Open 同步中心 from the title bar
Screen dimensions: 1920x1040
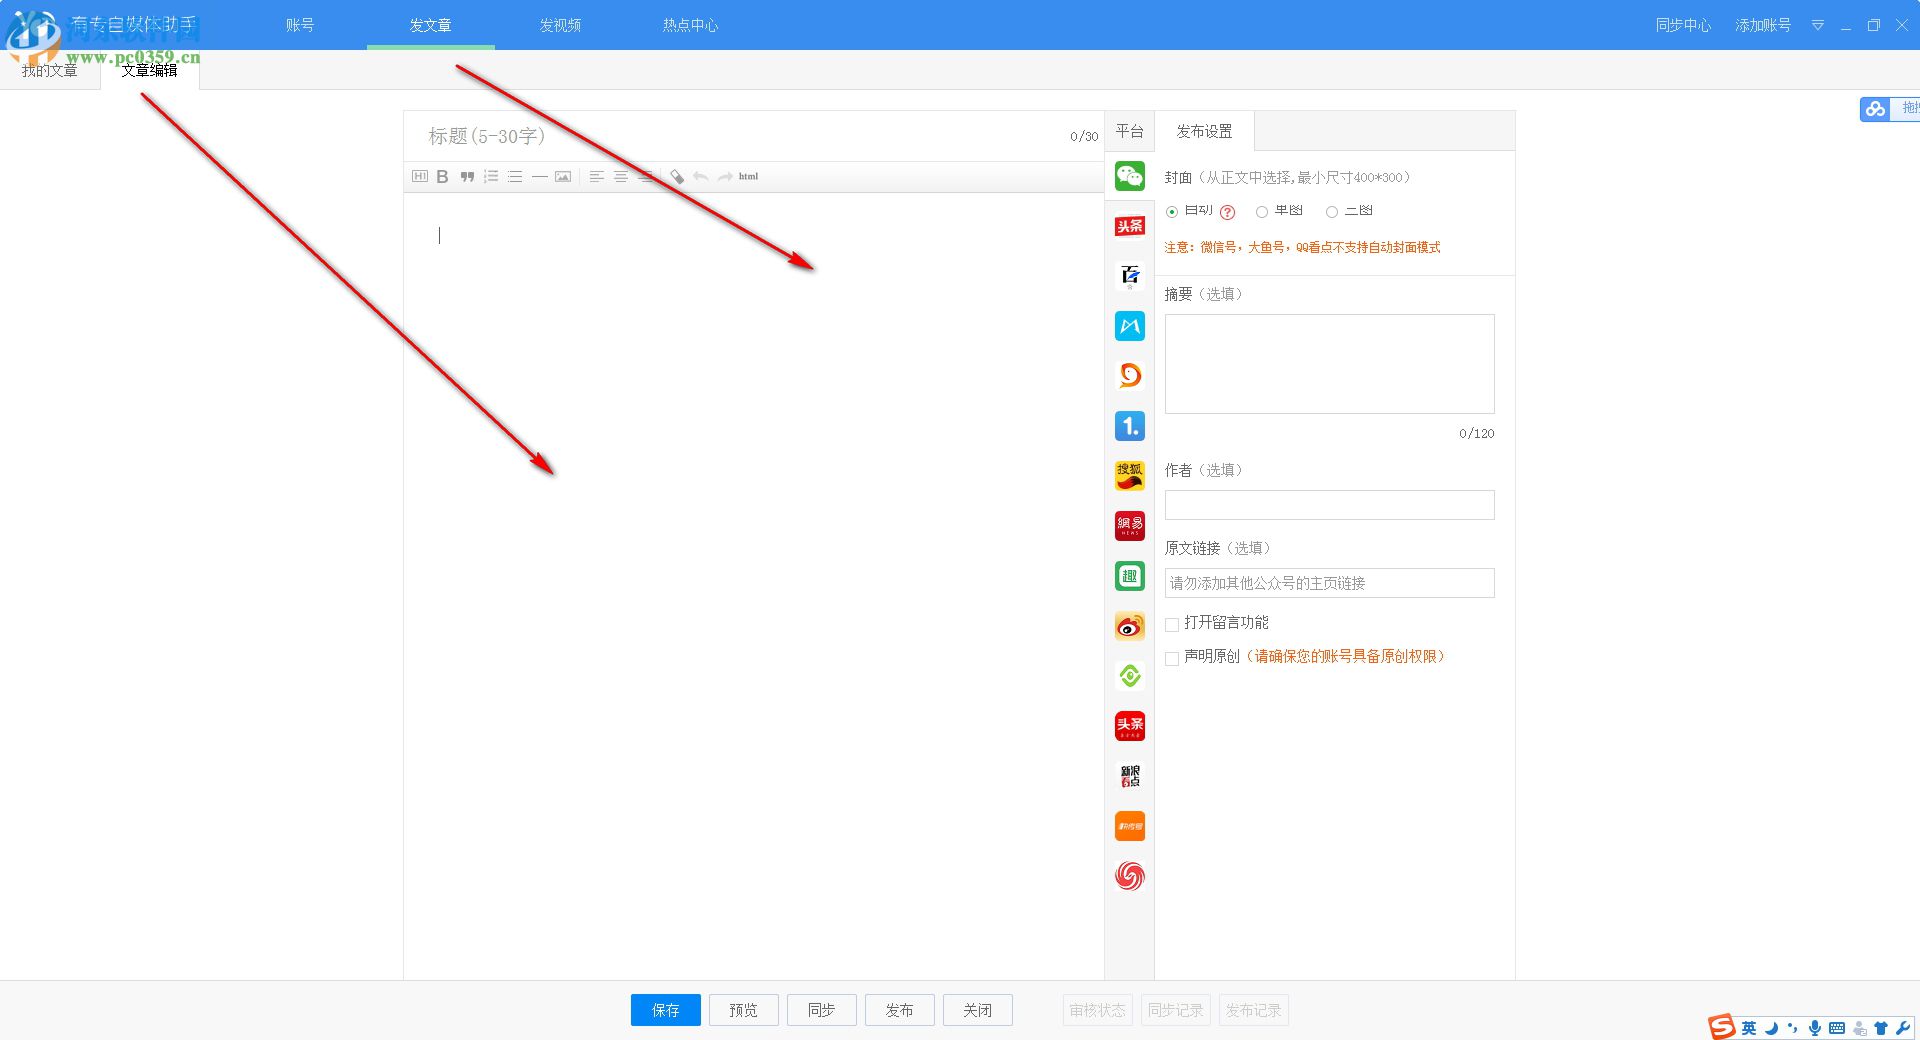coord(1683,25)
